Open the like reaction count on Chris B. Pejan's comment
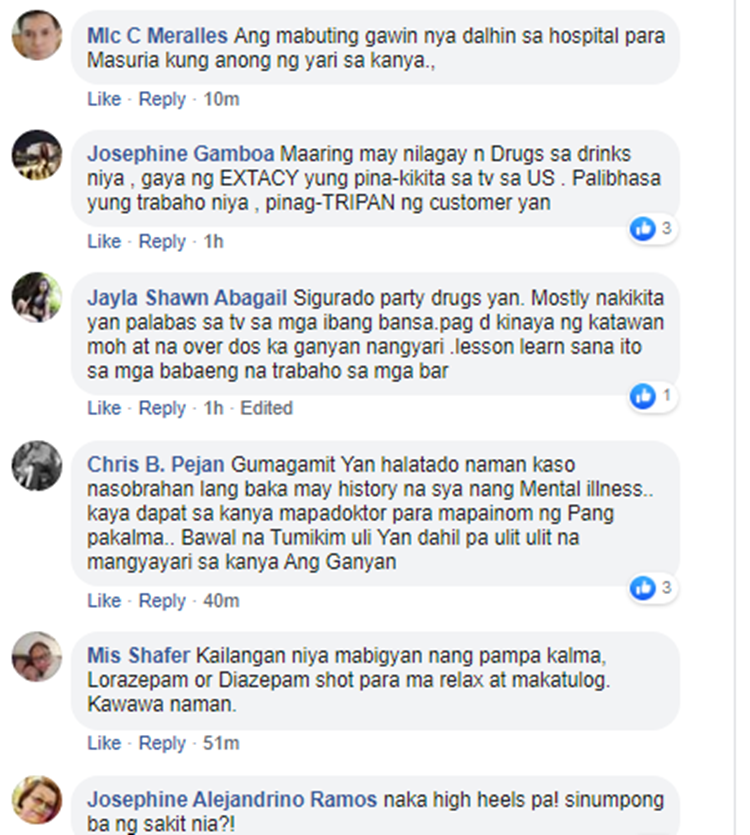 652,588
